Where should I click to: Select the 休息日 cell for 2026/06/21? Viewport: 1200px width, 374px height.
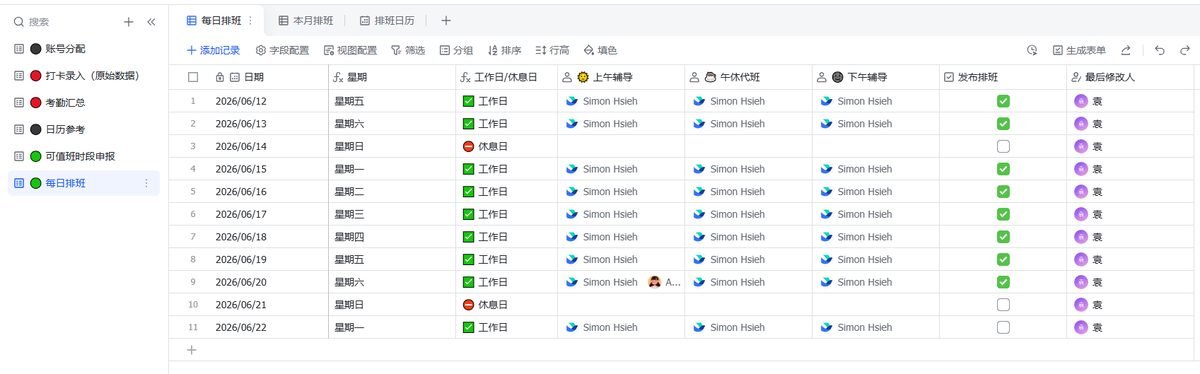pyautogui.click(x=506, y=305)
